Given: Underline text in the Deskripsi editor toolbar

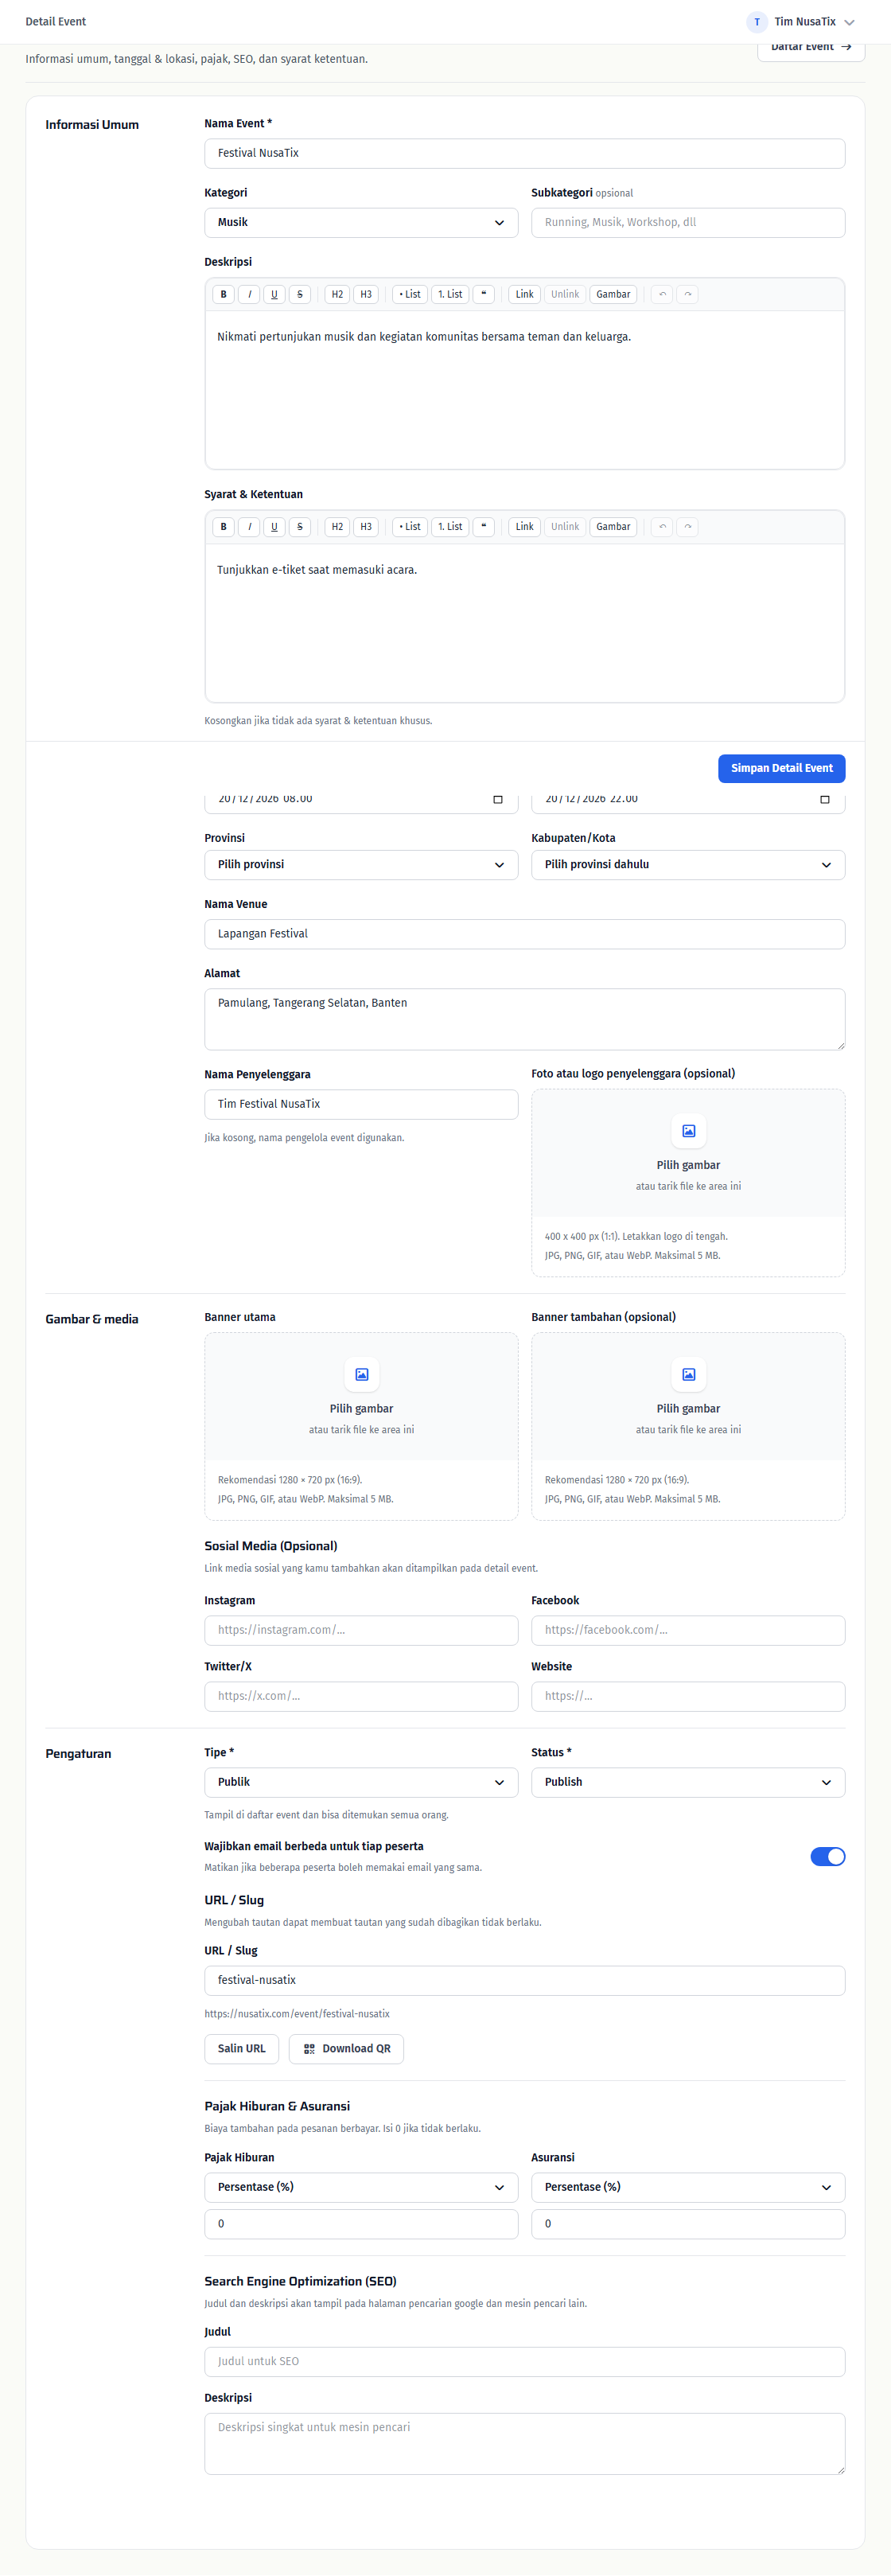Looking at the screenshot, I should point(274,294).
